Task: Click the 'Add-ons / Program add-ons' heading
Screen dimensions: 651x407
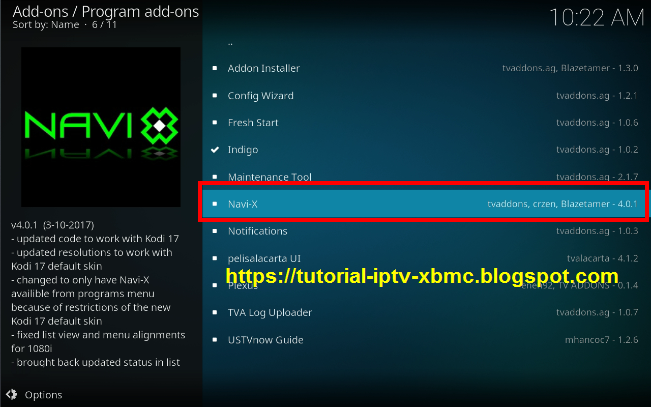Action: 106,12
